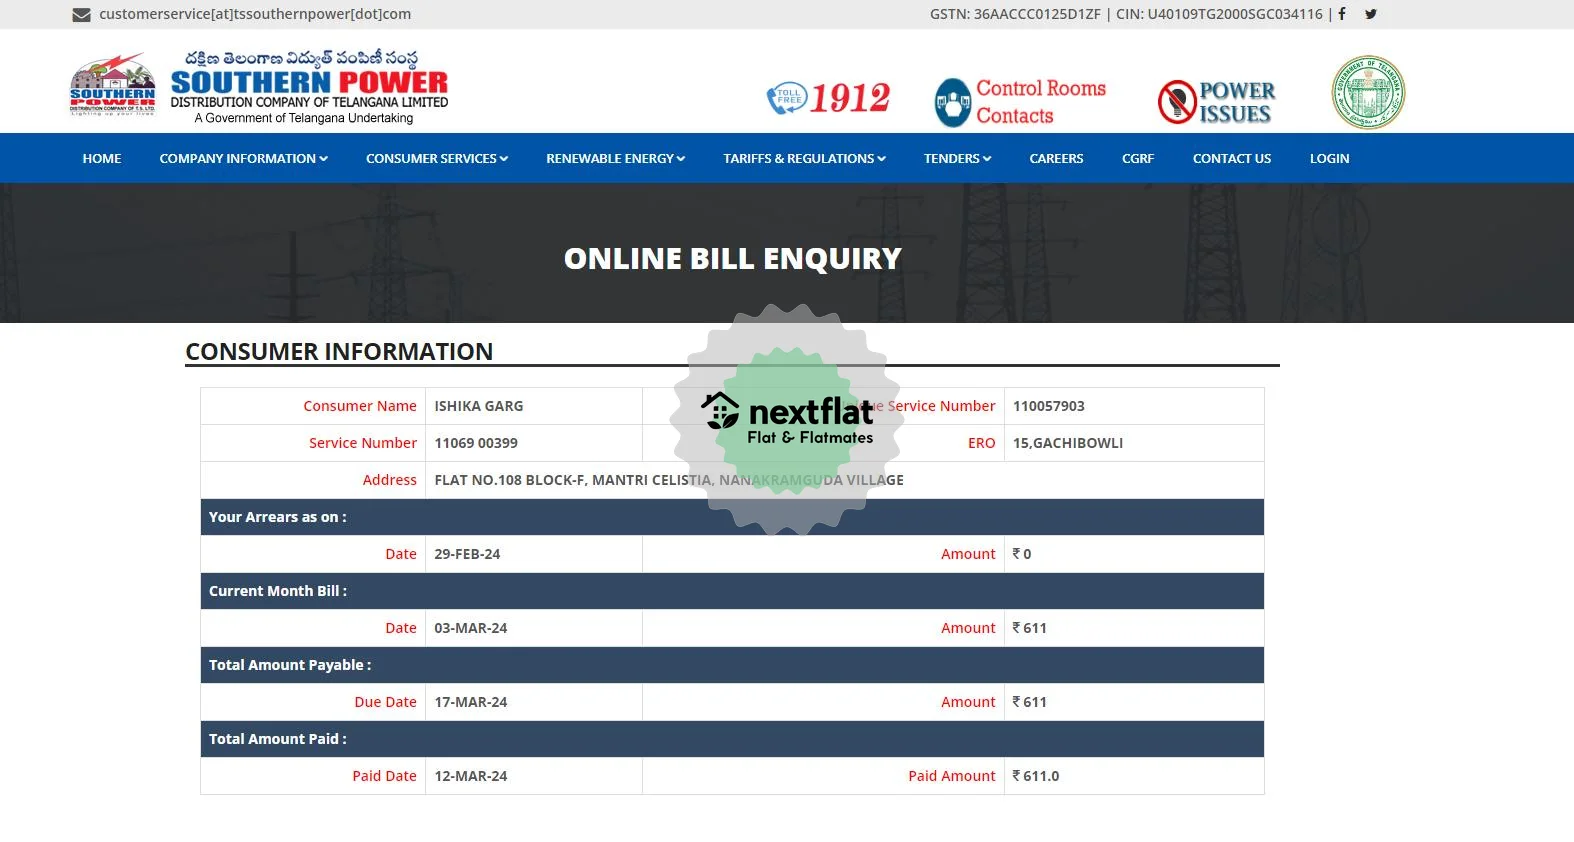Open the Twitter page icon
The width and height of the screenshot is (1574, 842).
point(1371,14)
